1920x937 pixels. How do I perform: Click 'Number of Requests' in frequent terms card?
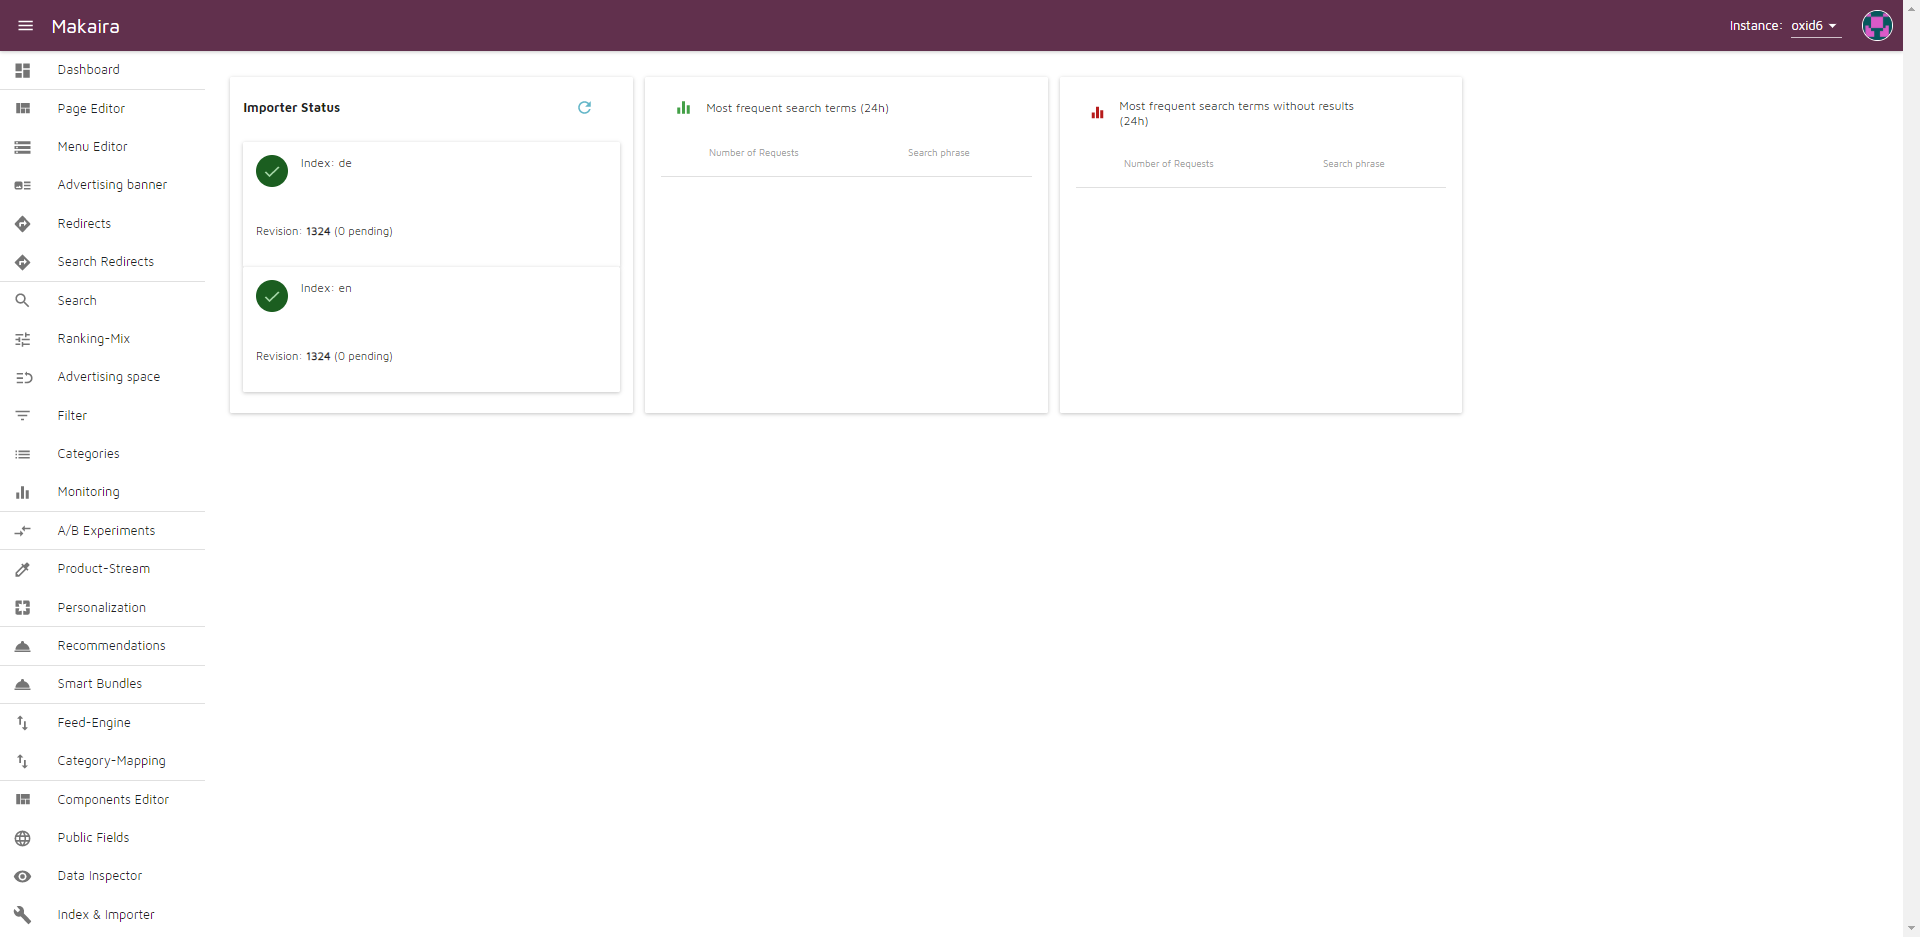tap(754, 153)
